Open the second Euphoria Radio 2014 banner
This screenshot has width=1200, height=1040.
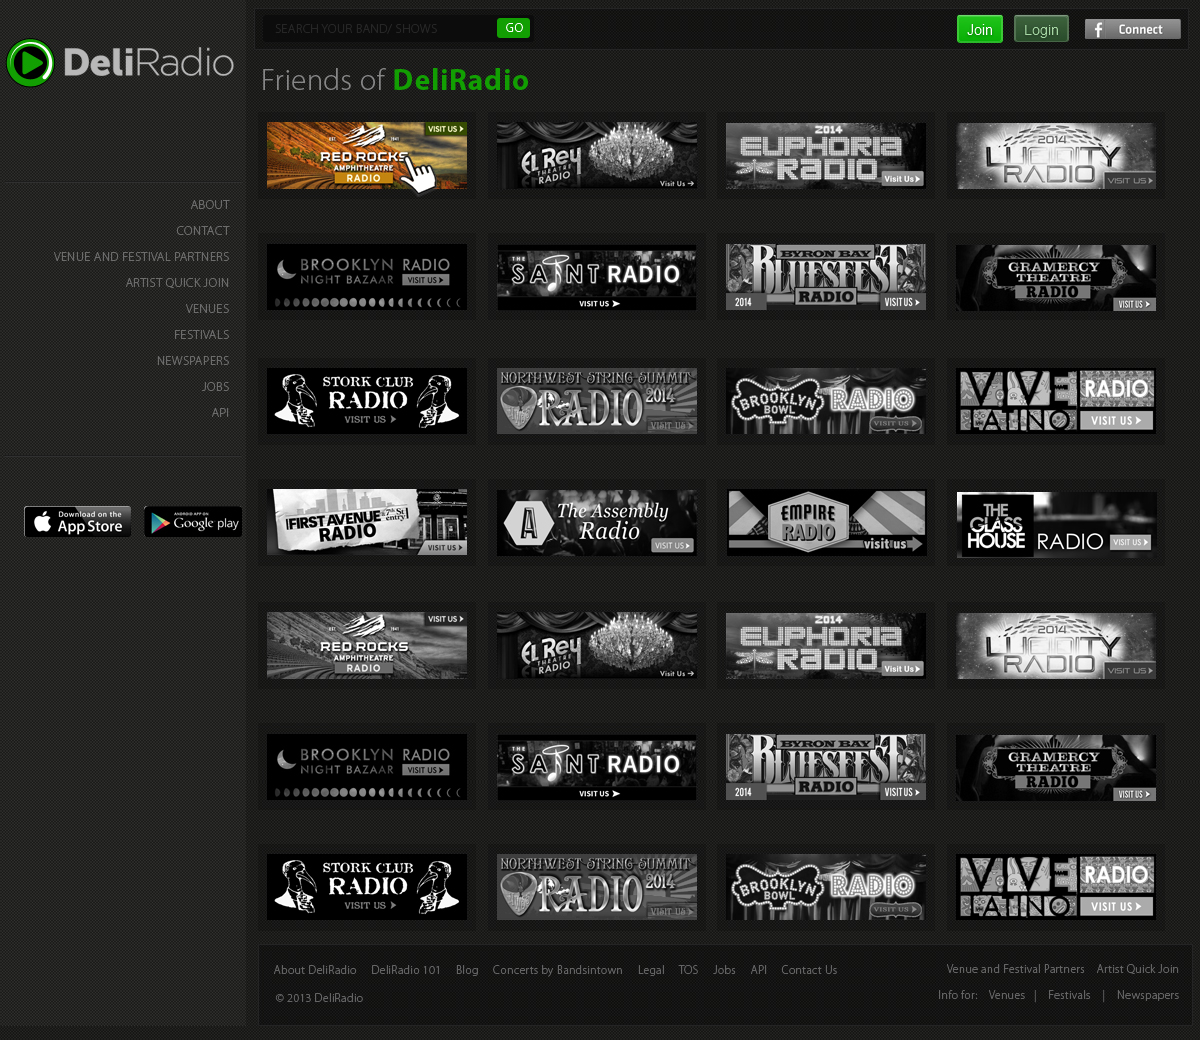[826, 646]
